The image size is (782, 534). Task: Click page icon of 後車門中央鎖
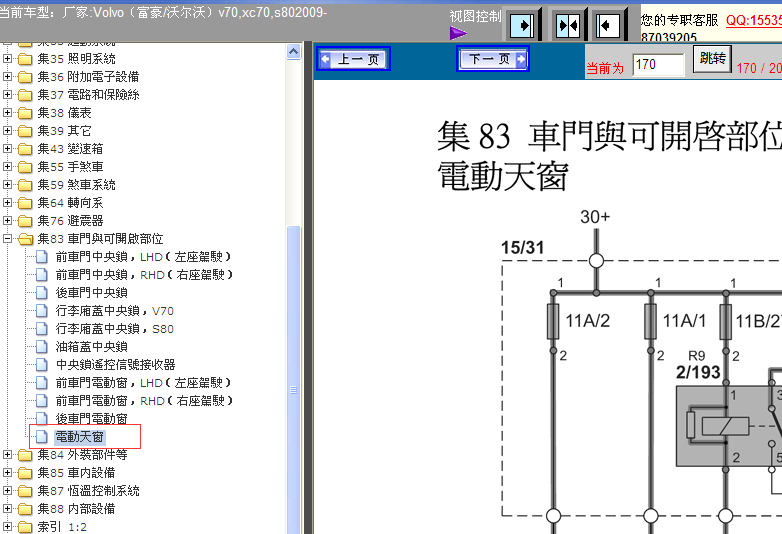pyautogui.click(x=42, y=293)
